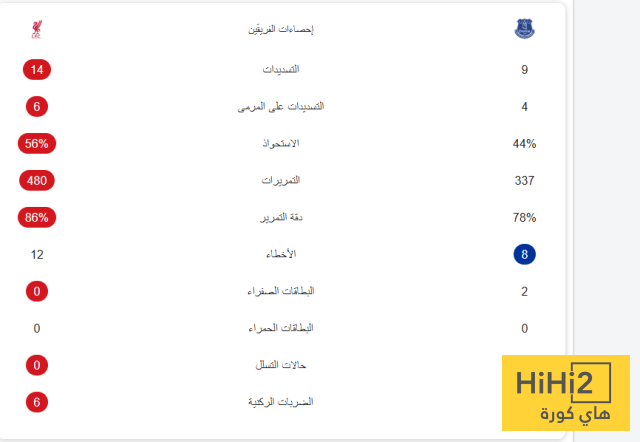Viewport: 640px width, 442px height.
Task: Click the red 0 offsides badge
Action: click(37, 365)
